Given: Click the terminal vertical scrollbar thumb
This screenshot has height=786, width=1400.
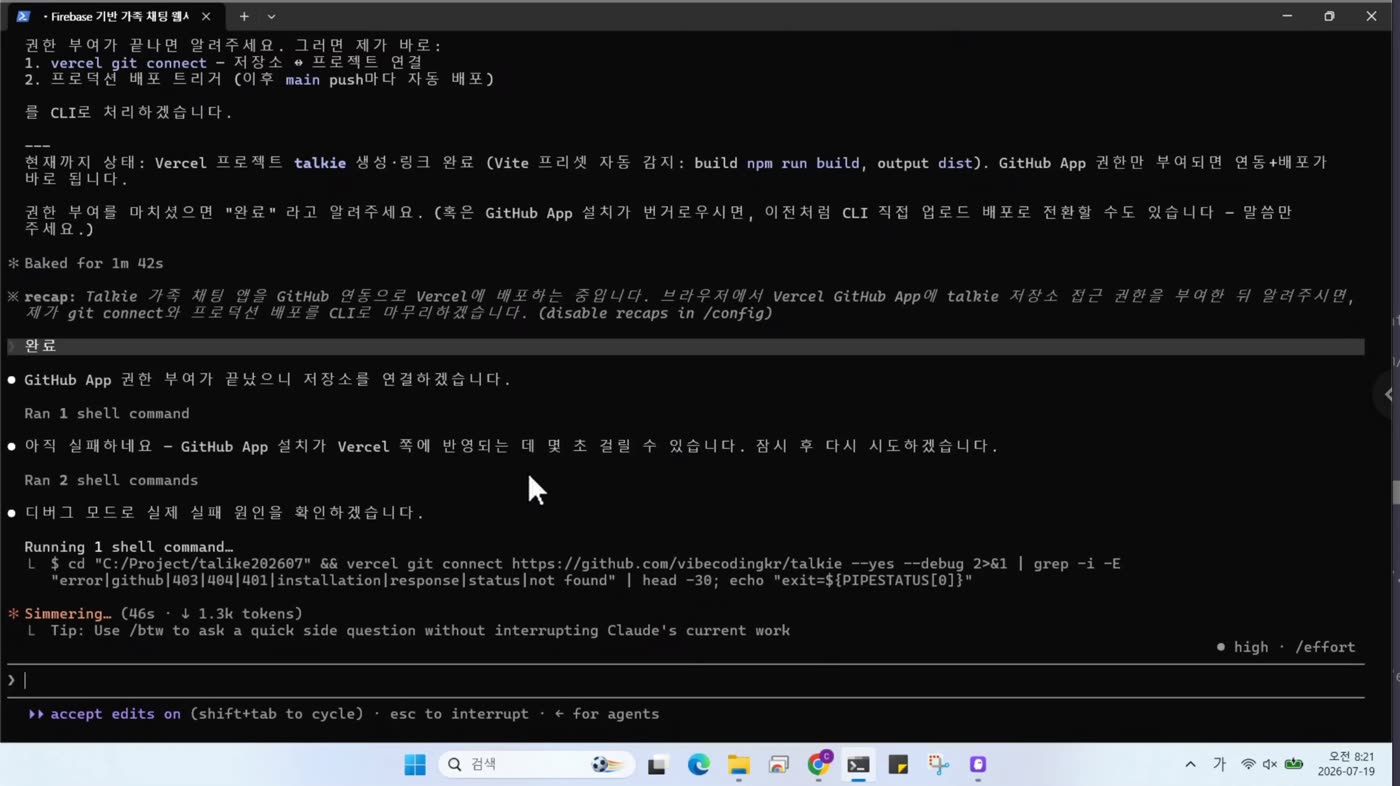Looking at the screenshot, I should 1396,493.
